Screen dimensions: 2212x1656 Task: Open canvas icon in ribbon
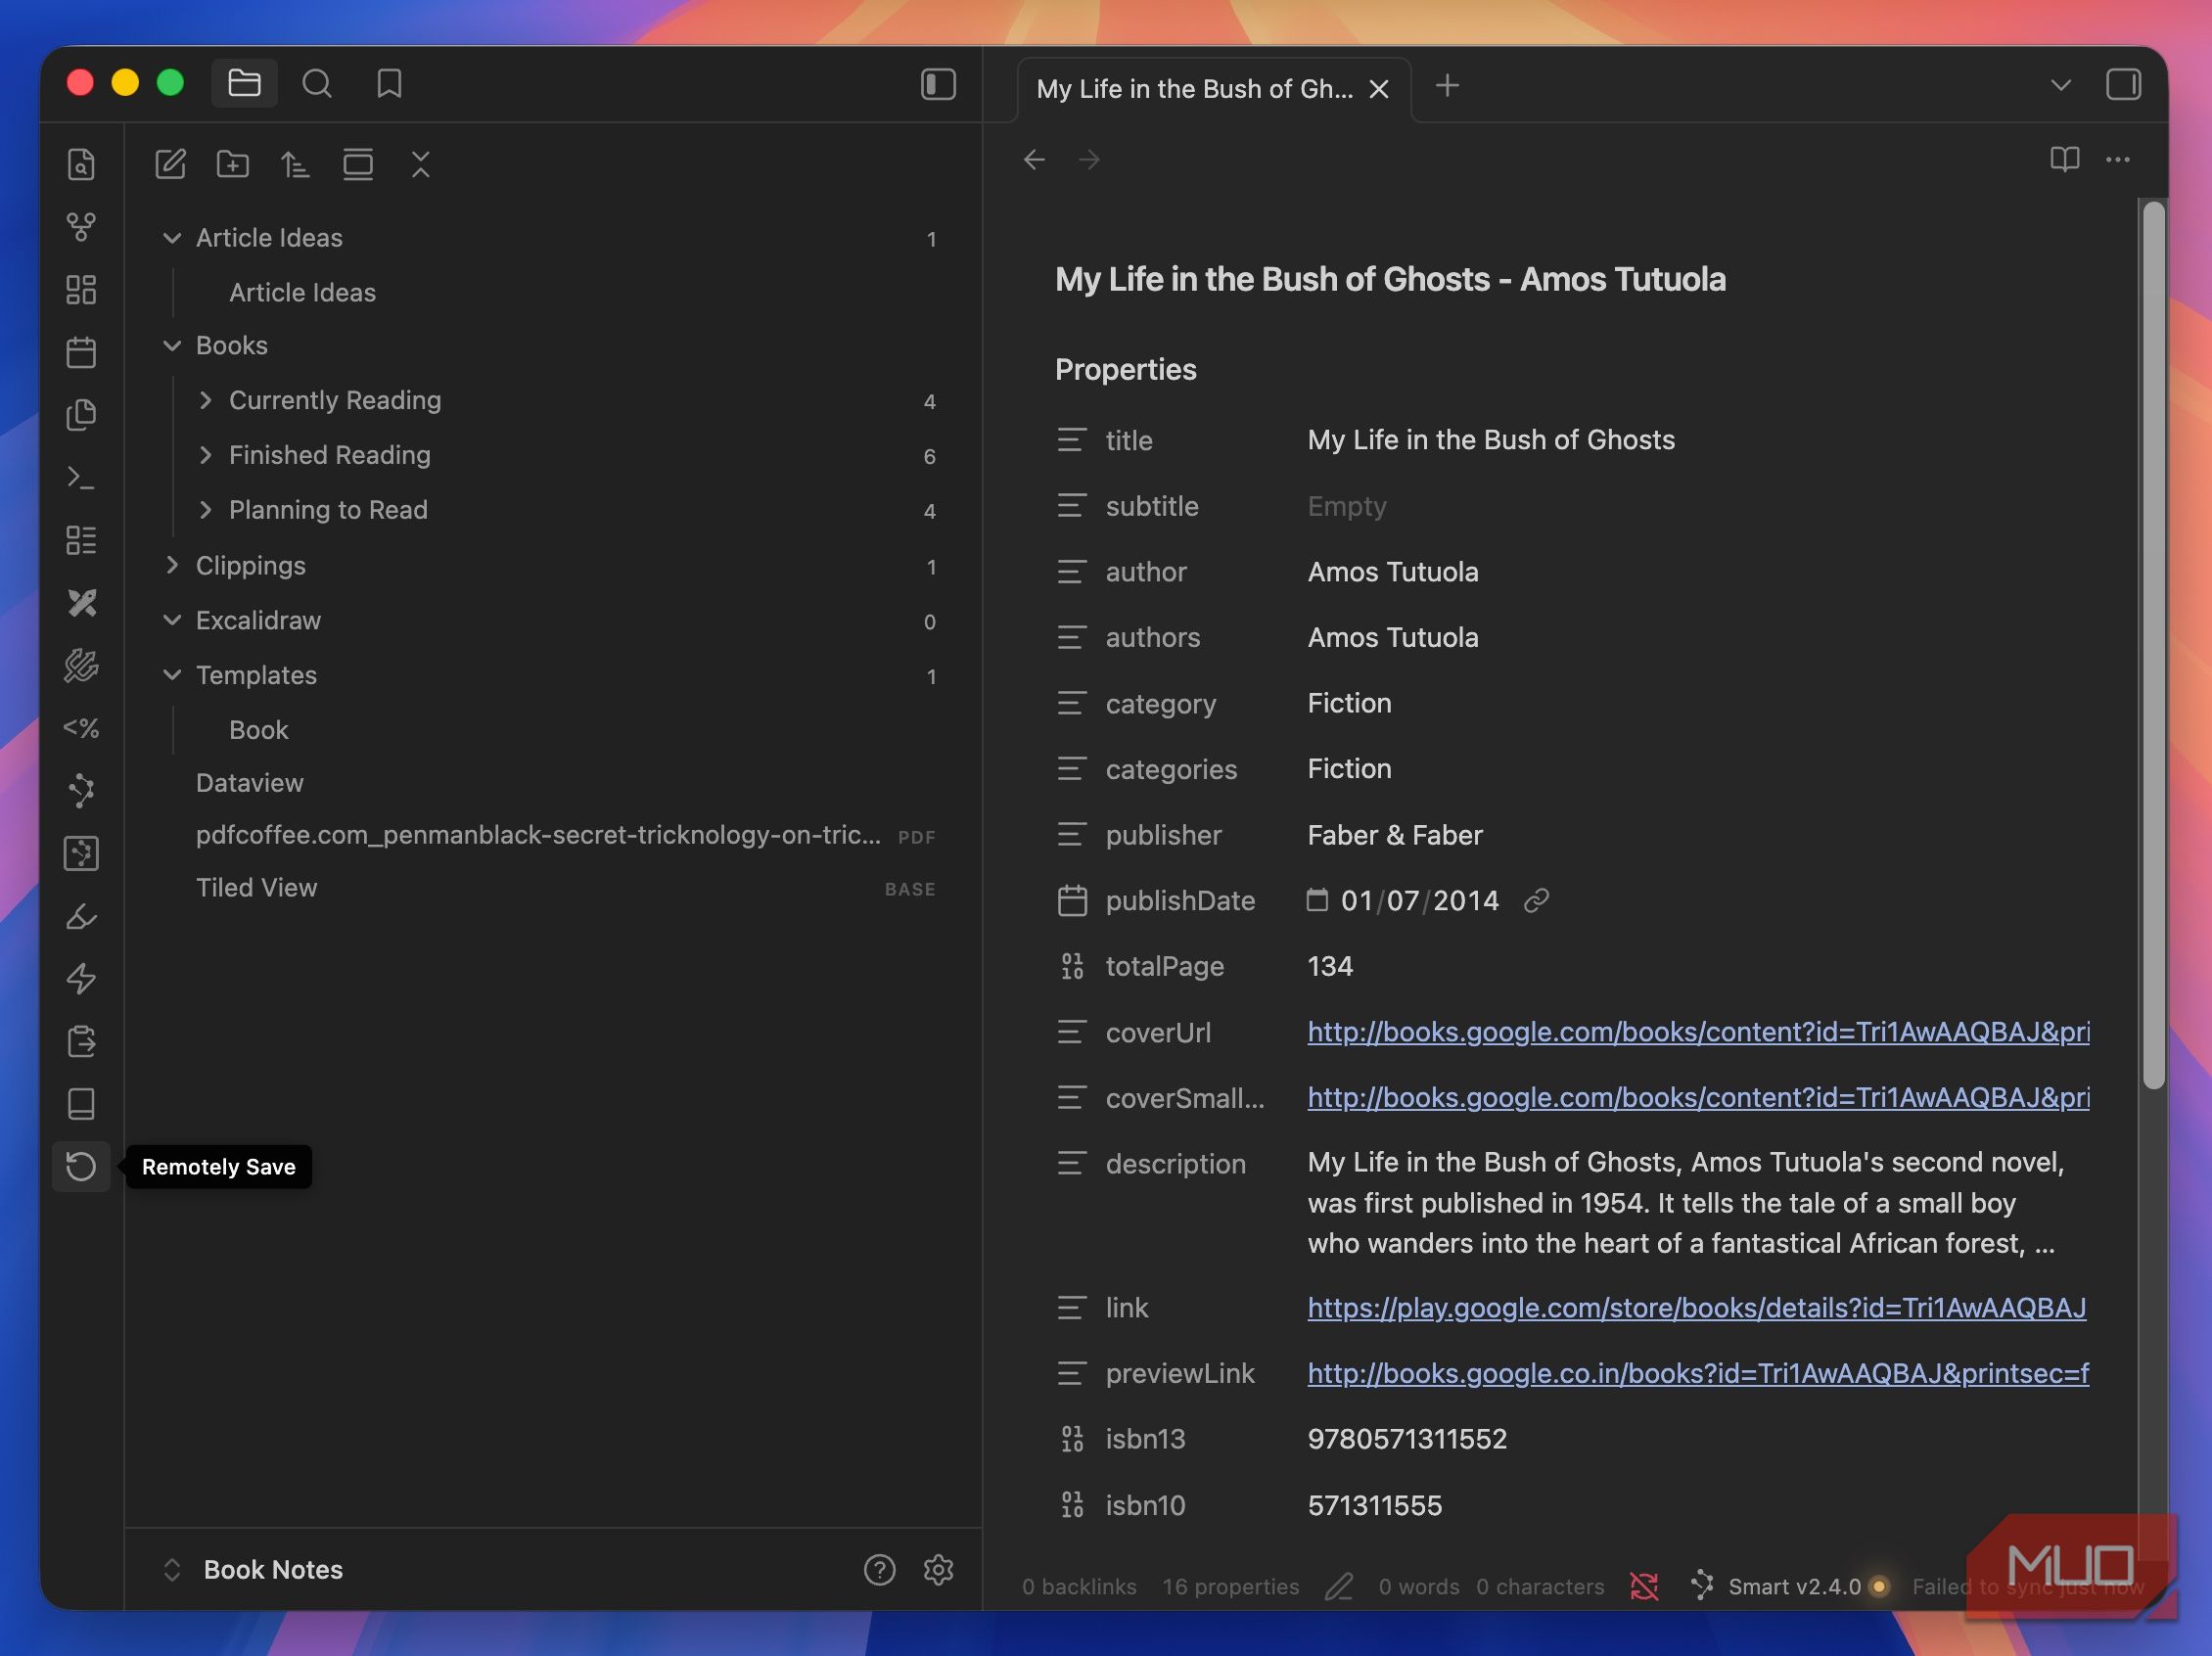click(81, 290)
